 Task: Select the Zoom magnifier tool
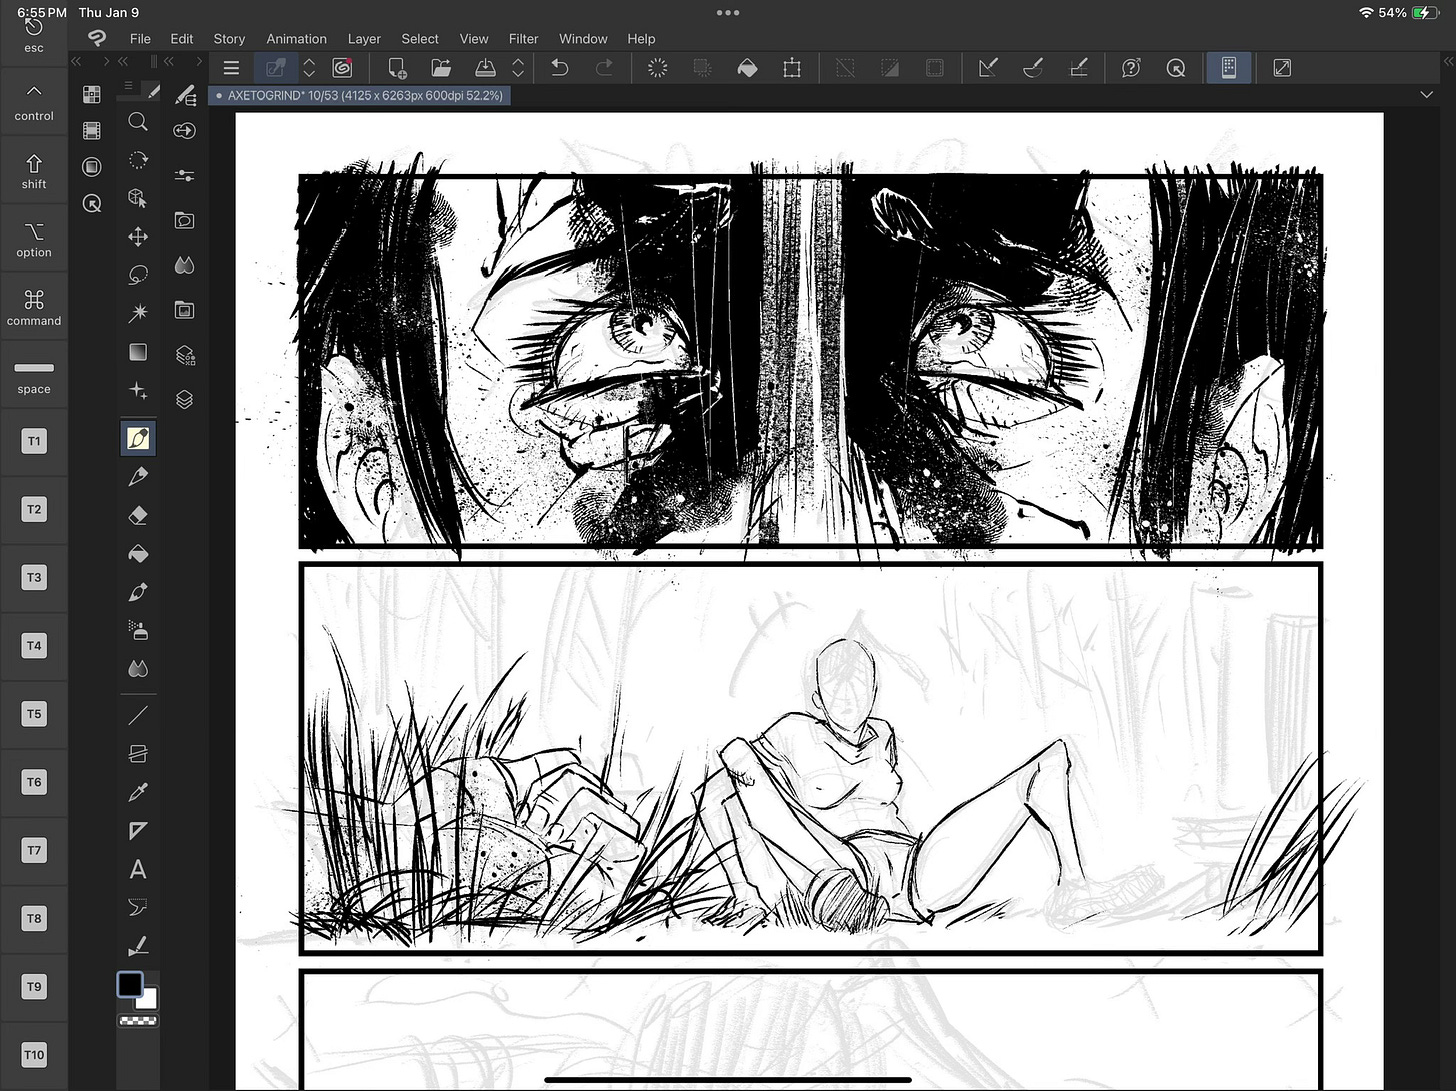click(x=138, y=121)
